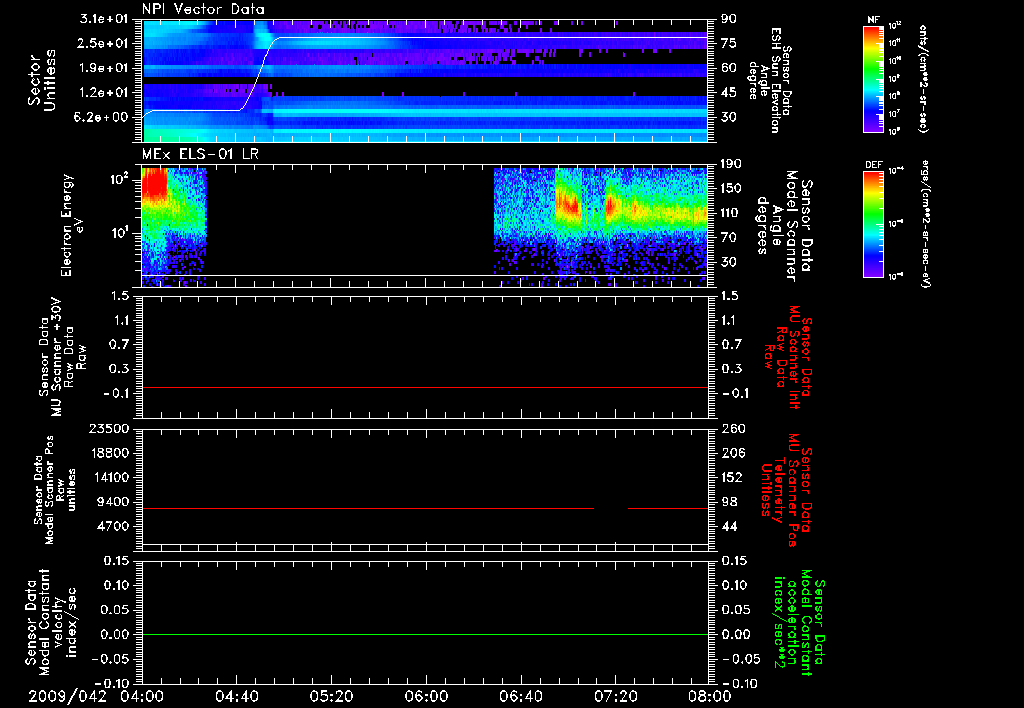Click the '206' telemetry position tick
This screenshot has height=708, width=1024.
[733, 453]
